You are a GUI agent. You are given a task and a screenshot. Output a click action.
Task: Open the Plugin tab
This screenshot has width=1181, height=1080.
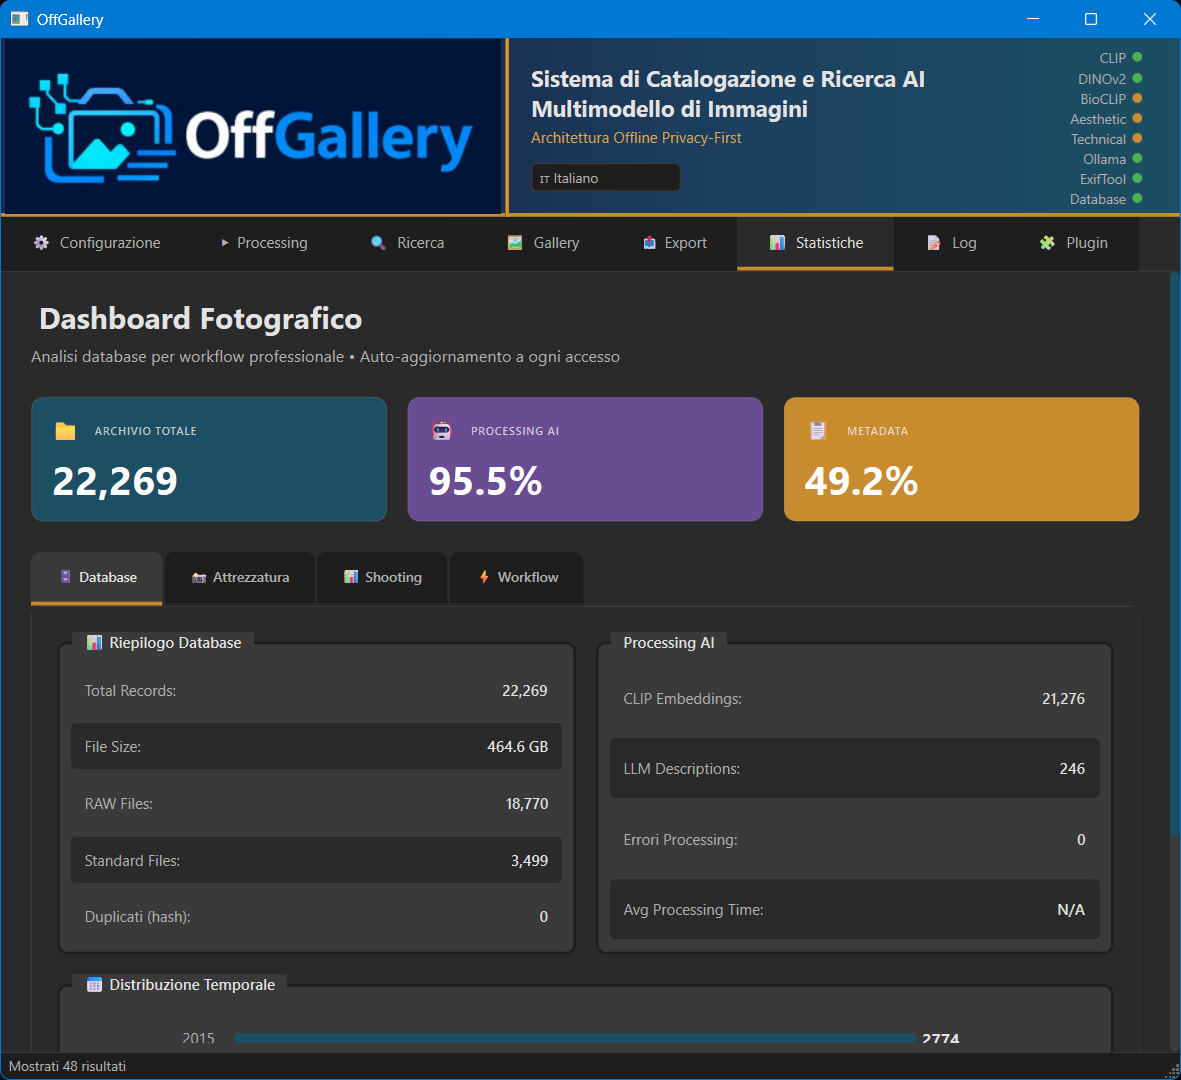point(1073,243)
